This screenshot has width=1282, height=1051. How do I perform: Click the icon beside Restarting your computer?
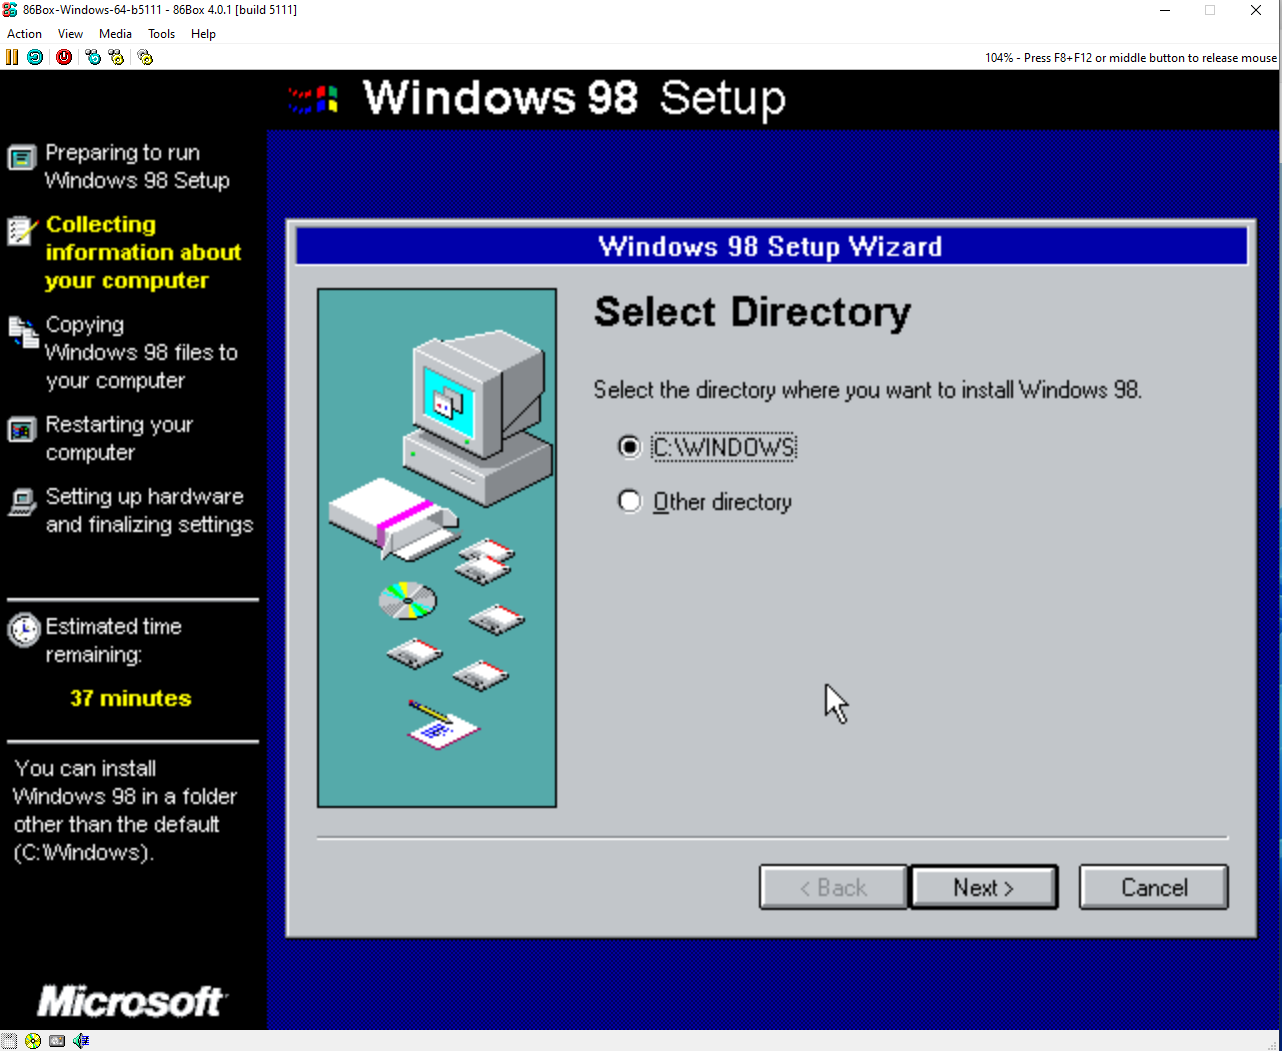(x=22, y=430)
